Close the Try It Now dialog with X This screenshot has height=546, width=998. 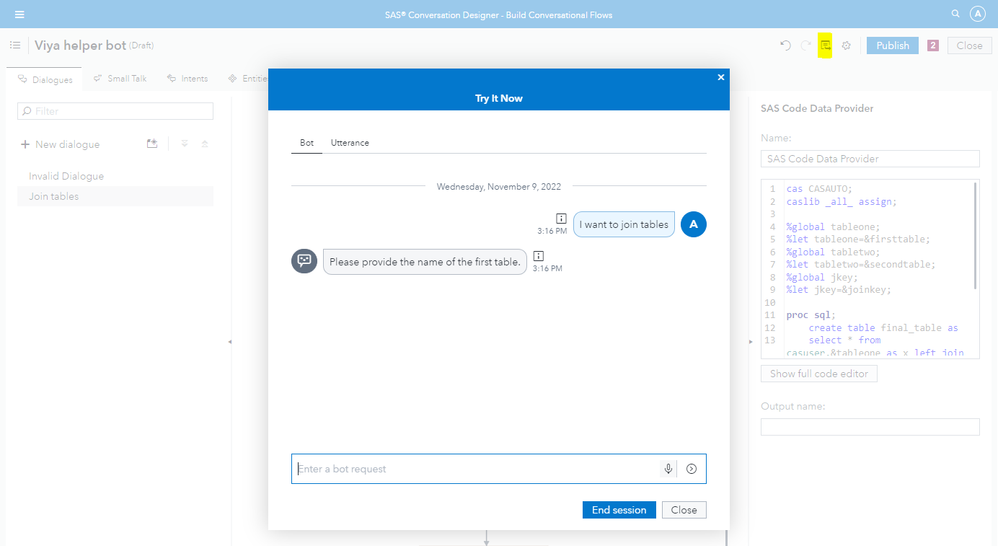point(720,77)
